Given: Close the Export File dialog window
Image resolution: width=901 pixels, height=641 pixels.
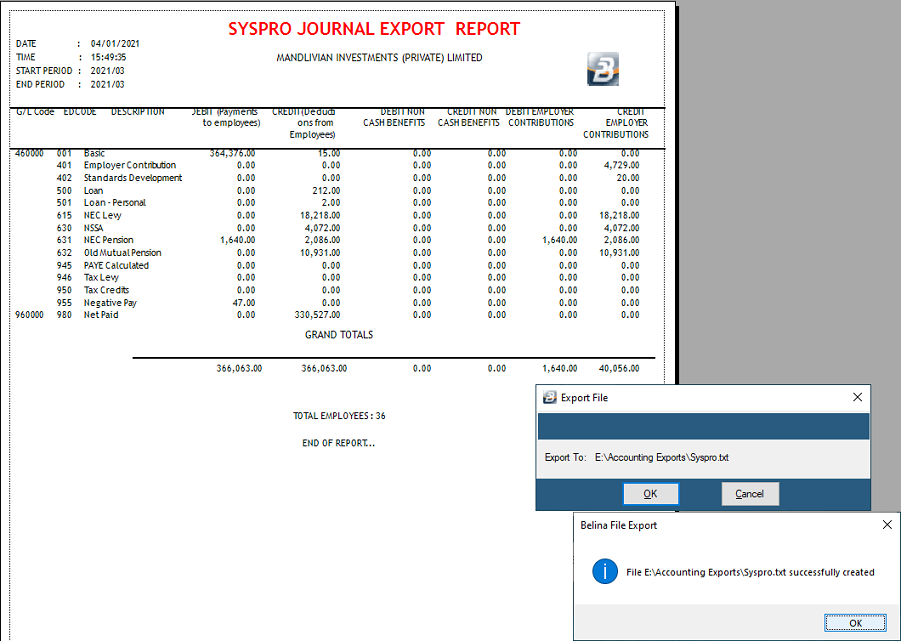Looking at the screenshot, I should click(x=857, y=397).
